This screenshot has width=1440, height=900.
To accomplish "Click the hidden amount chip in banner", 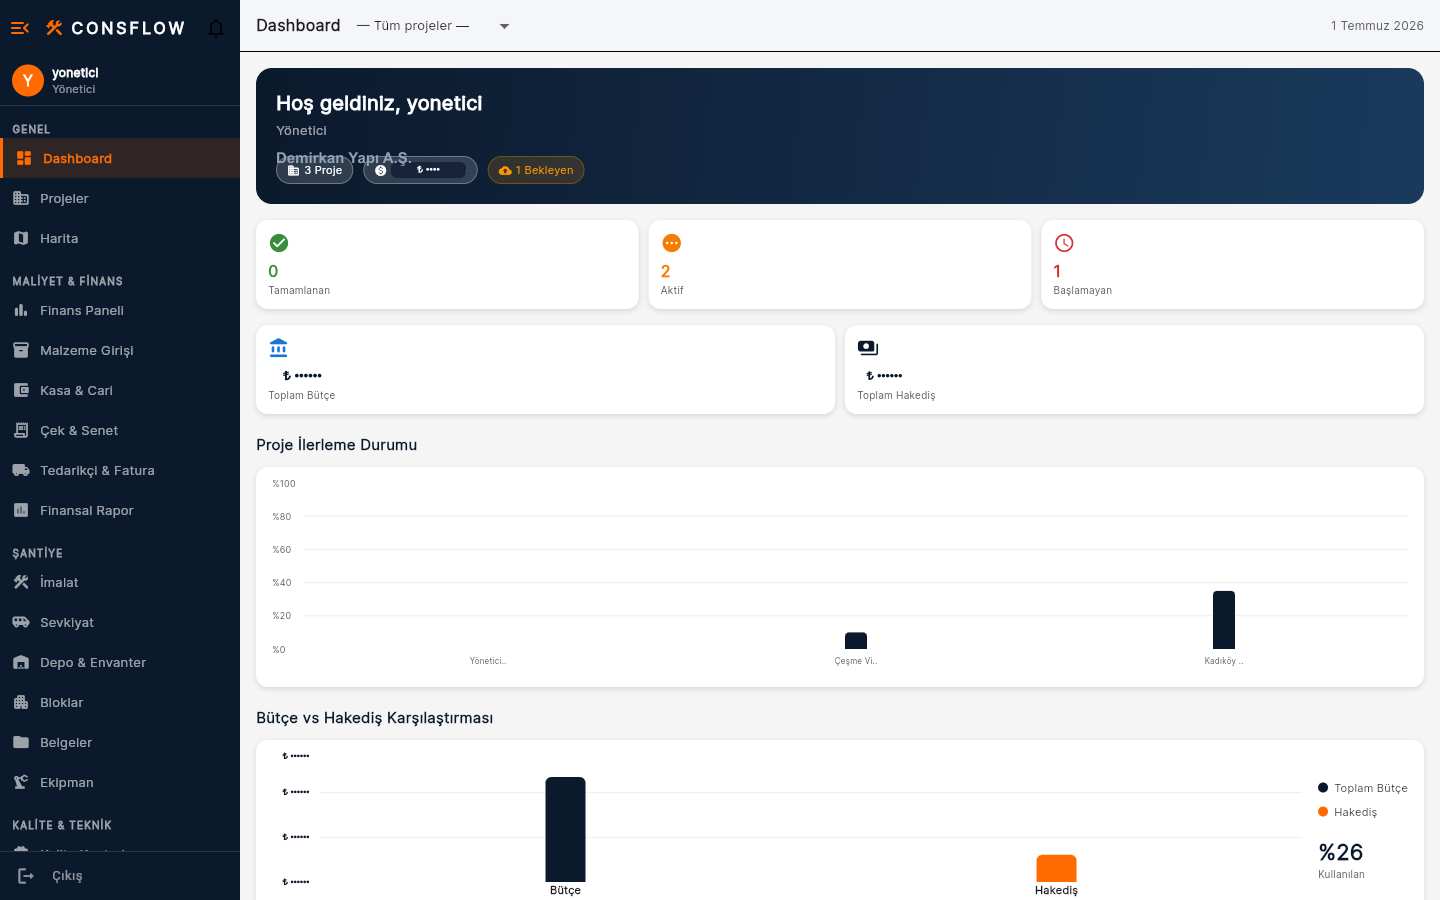I will [420, 170].
